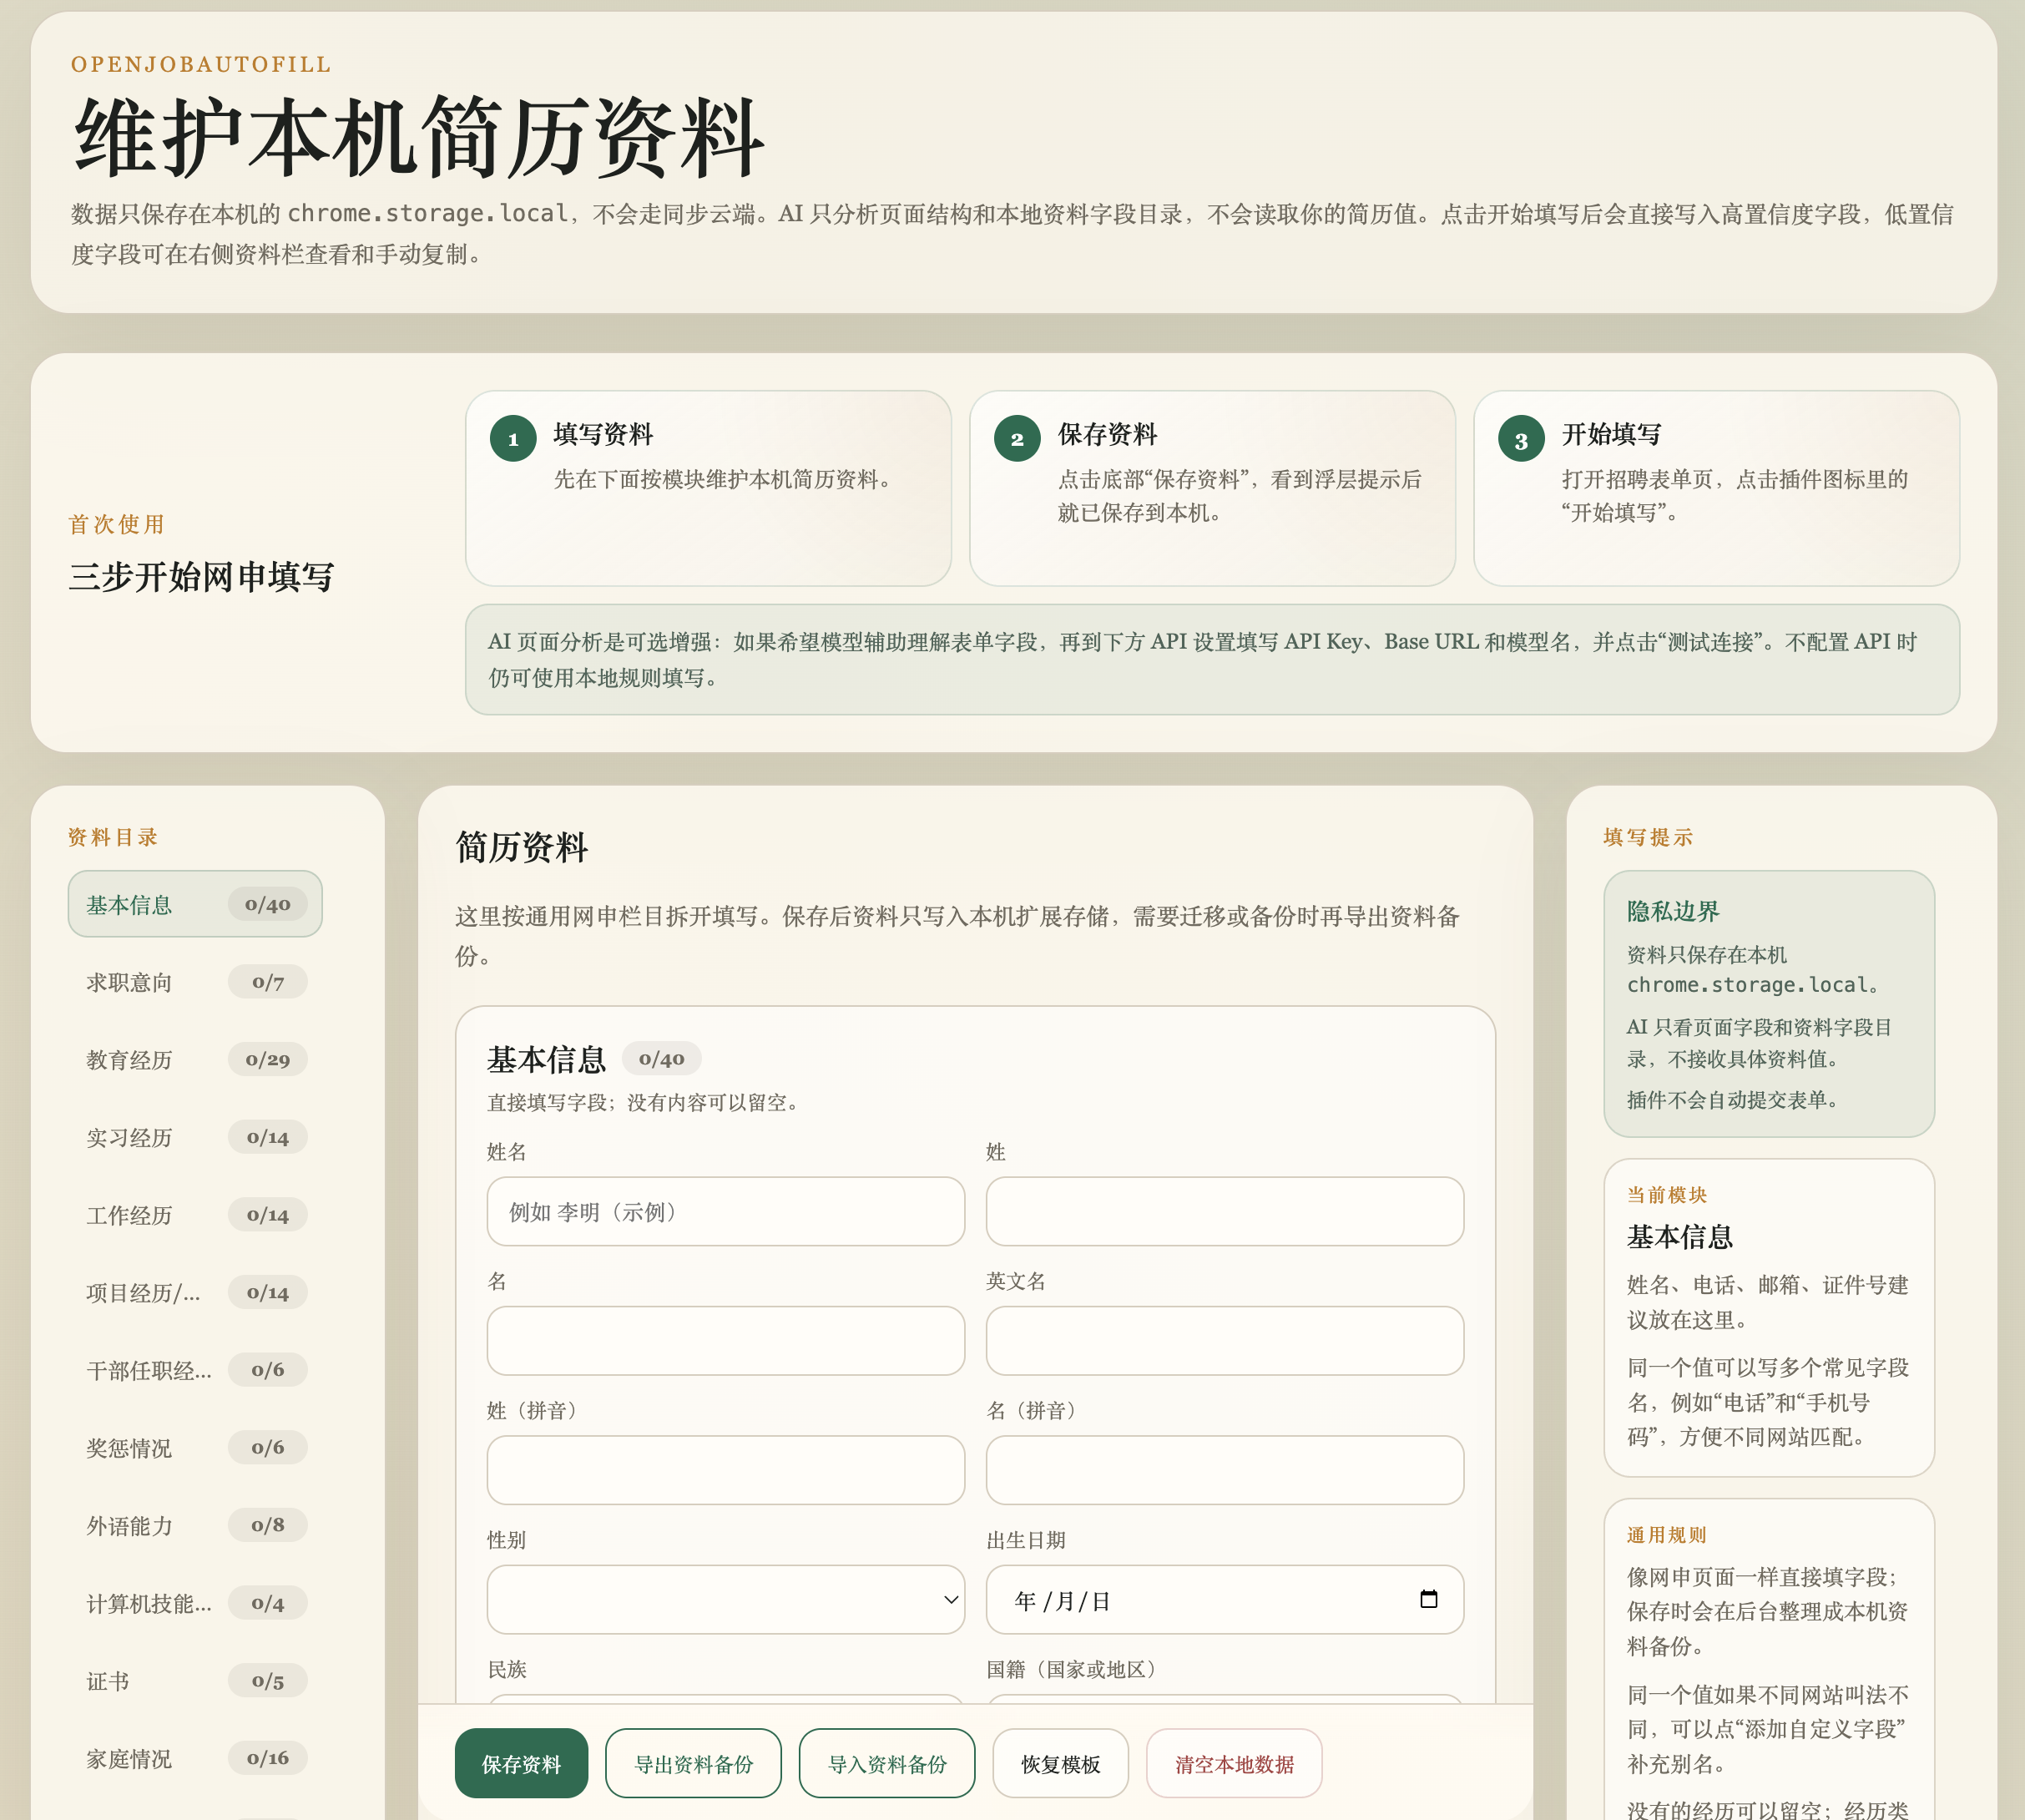Focus the 英文名 input field
Image resolution: width=2025 pixels, height=1820 pixels.
(1224, 1340)
